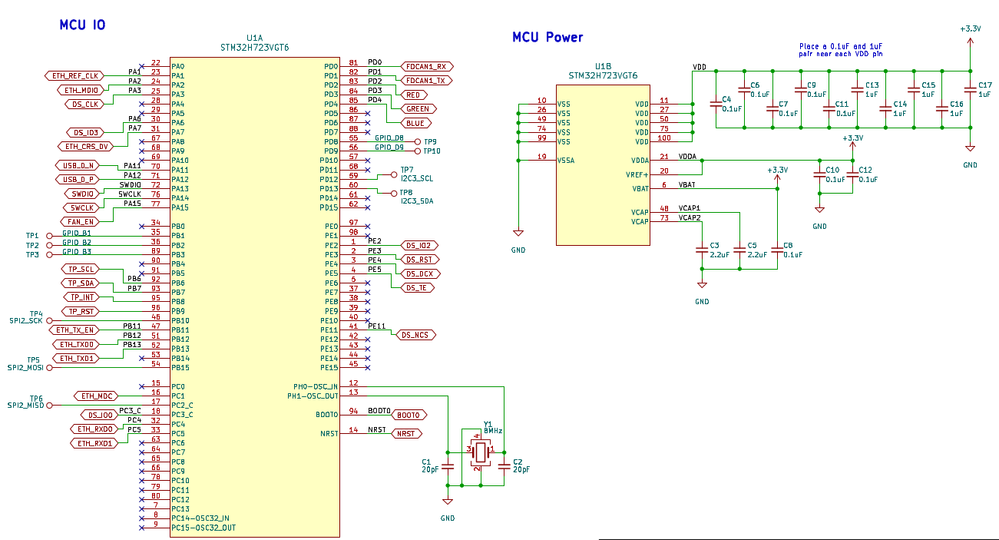
Task: Click the BOOT0 global label
Action: tap(408, 415)
